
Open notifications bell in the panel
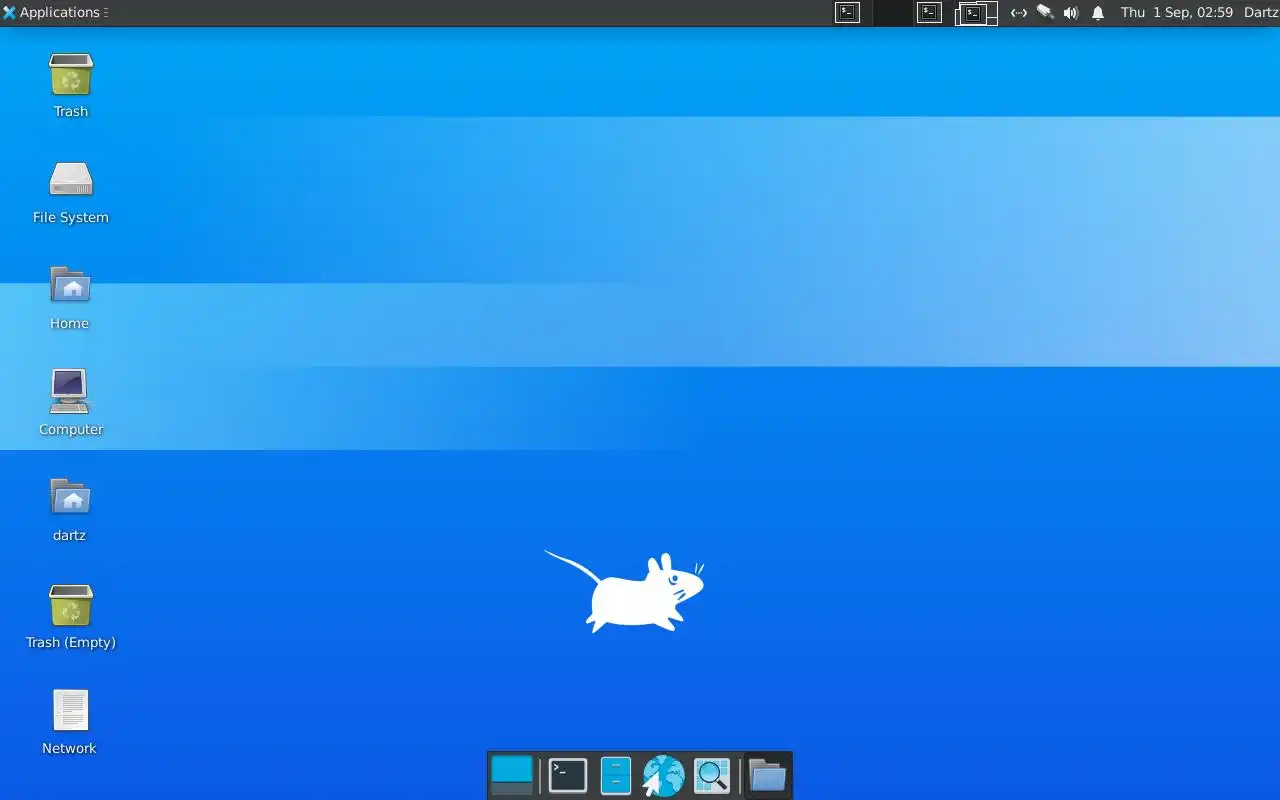pyautogui.click(x=1098, y=13)
